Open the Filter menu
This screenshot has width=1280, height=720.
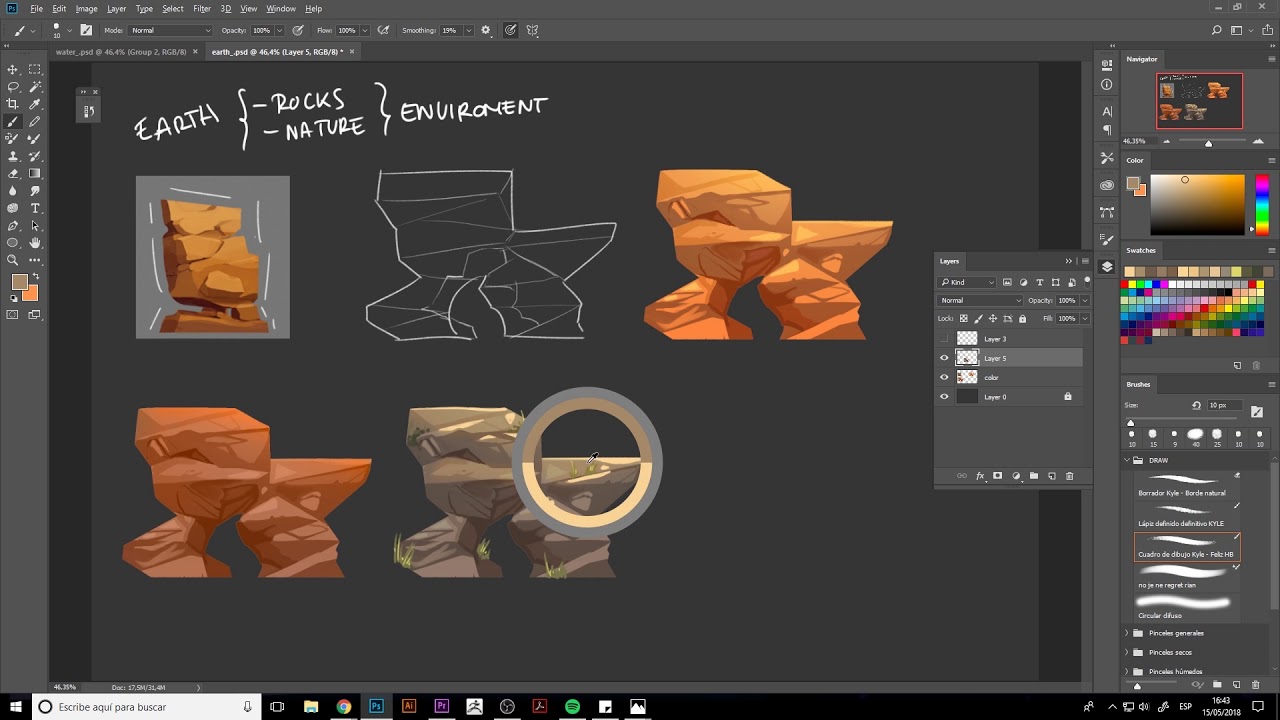(x=202, y=9)
